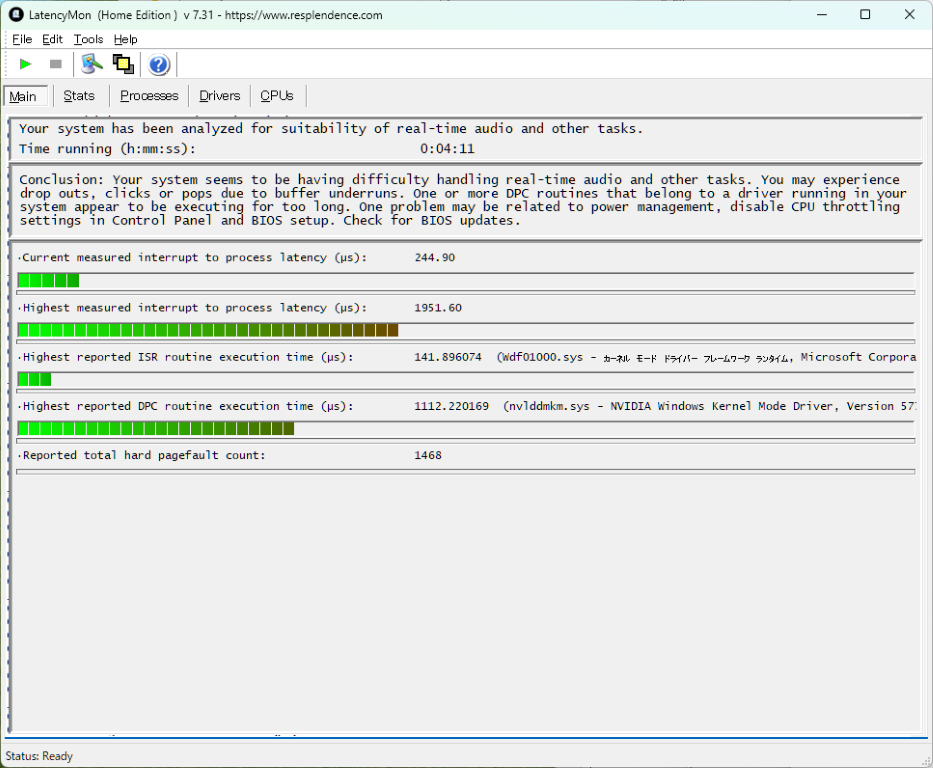Viewport: 933px width, 768px height.
Task: Click the gray stop monitor icon
Action: 55,64
